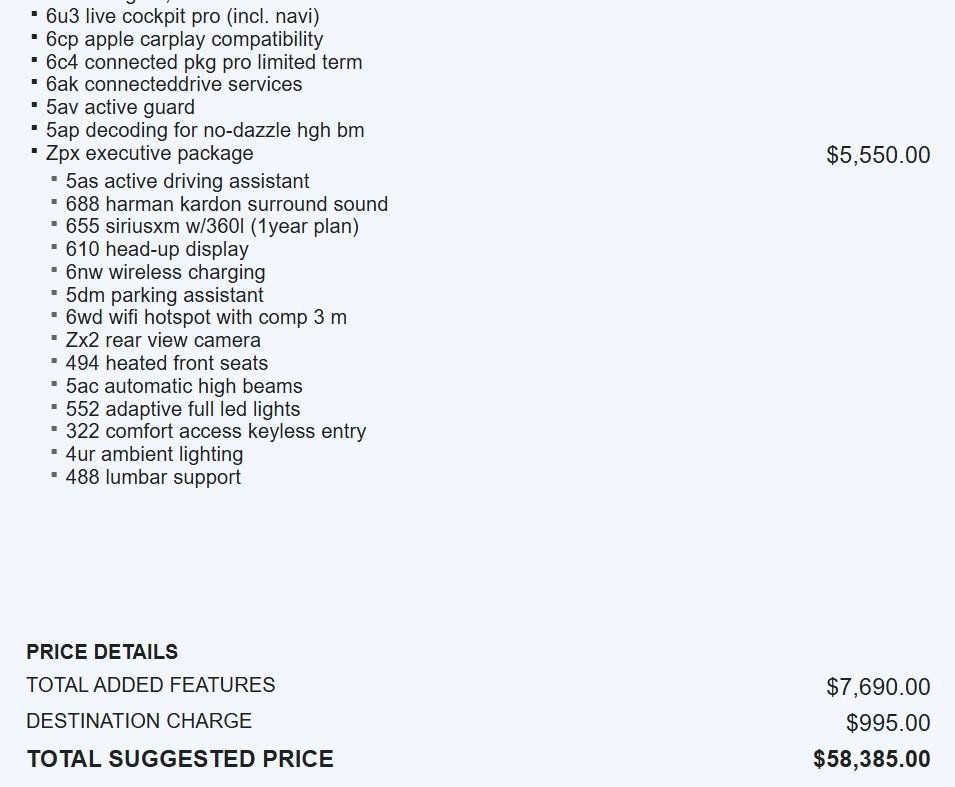
Task: Click the $7,690.00 total added features amount
Action: pos(877,687)
